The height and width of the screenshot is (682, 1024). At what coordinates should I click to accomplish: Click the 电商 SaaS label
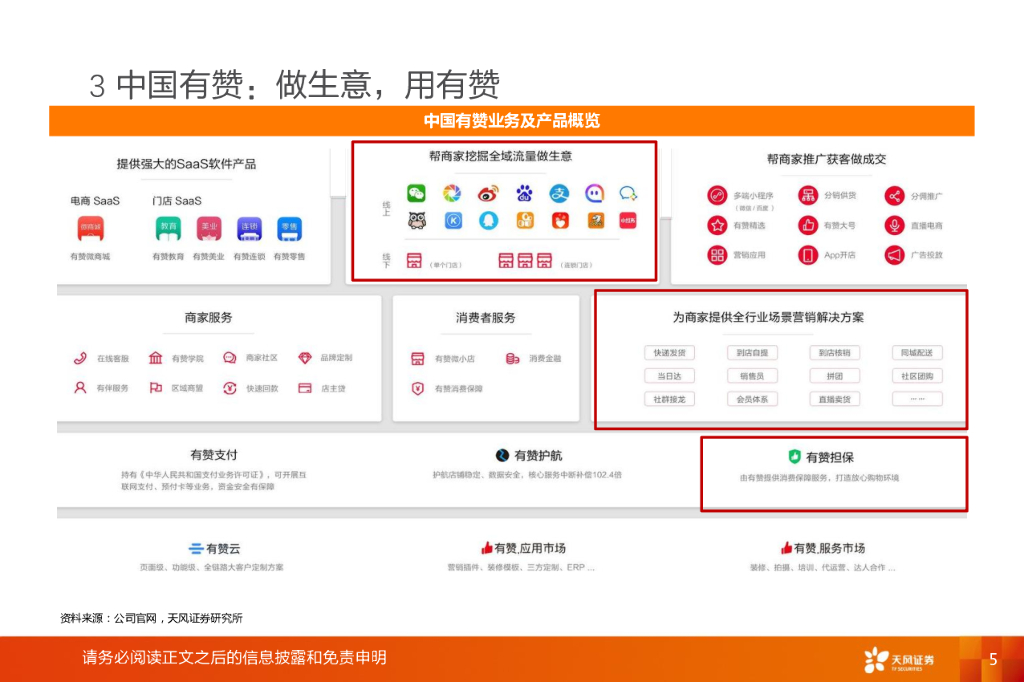[95, 201]
